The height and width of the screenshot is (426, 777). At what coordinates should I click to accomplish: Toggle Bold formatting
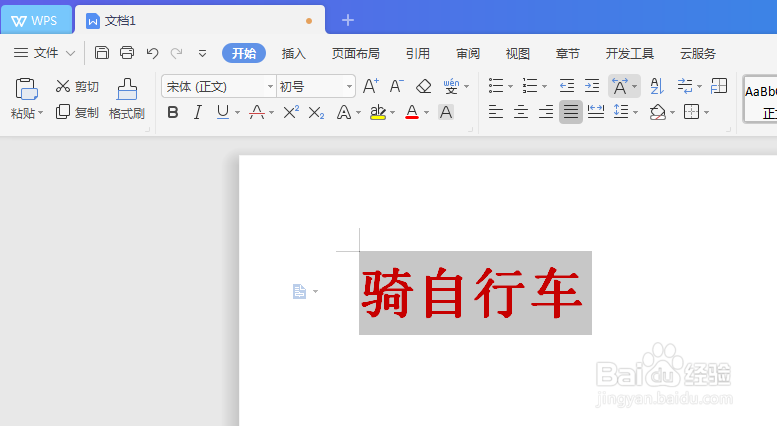click(x=172, y=112)
